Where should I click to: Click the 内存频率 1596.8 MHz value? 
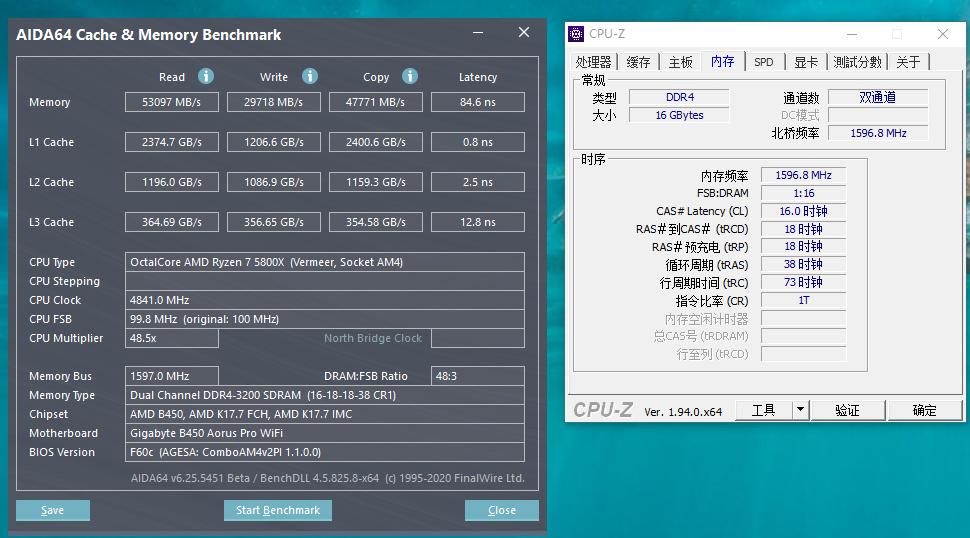tap(803, 175)
